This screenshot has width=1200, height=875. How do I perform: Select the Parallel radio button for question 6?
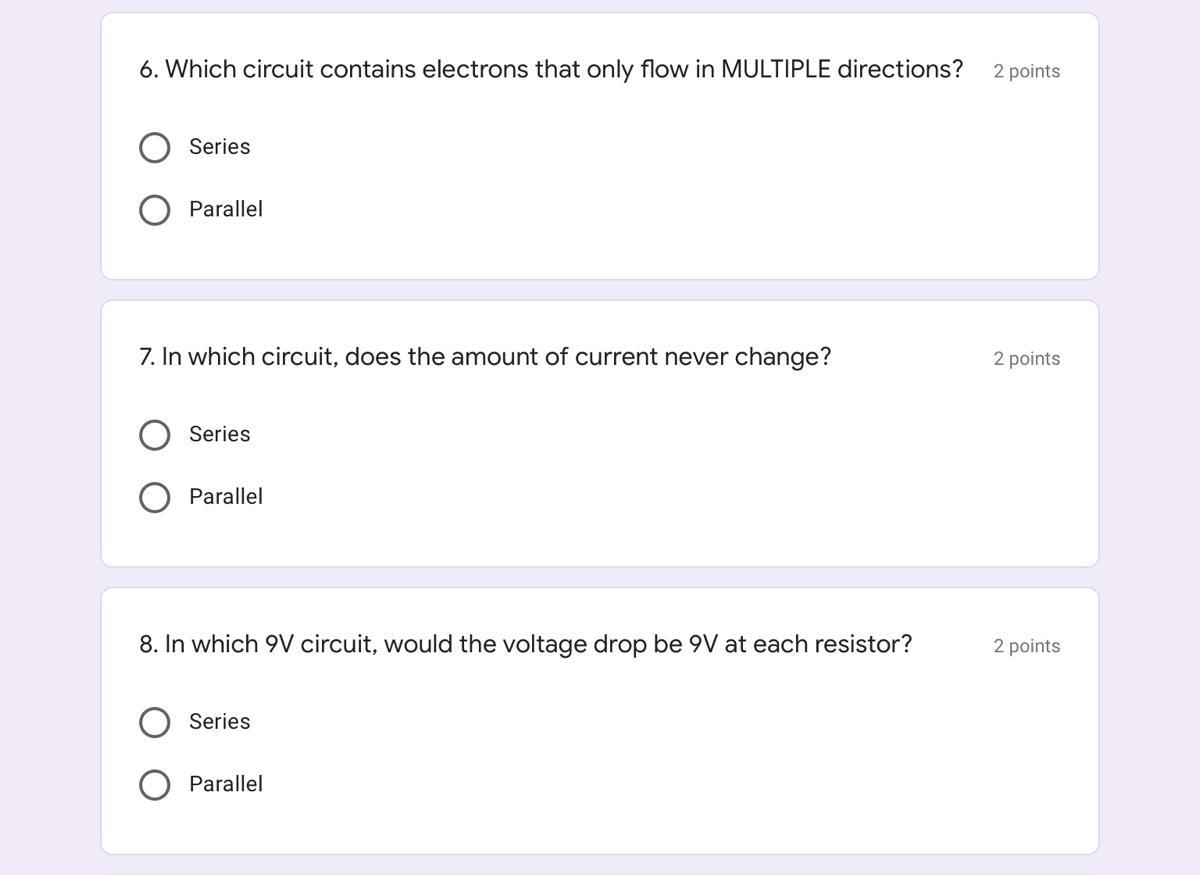pos(154,210)
